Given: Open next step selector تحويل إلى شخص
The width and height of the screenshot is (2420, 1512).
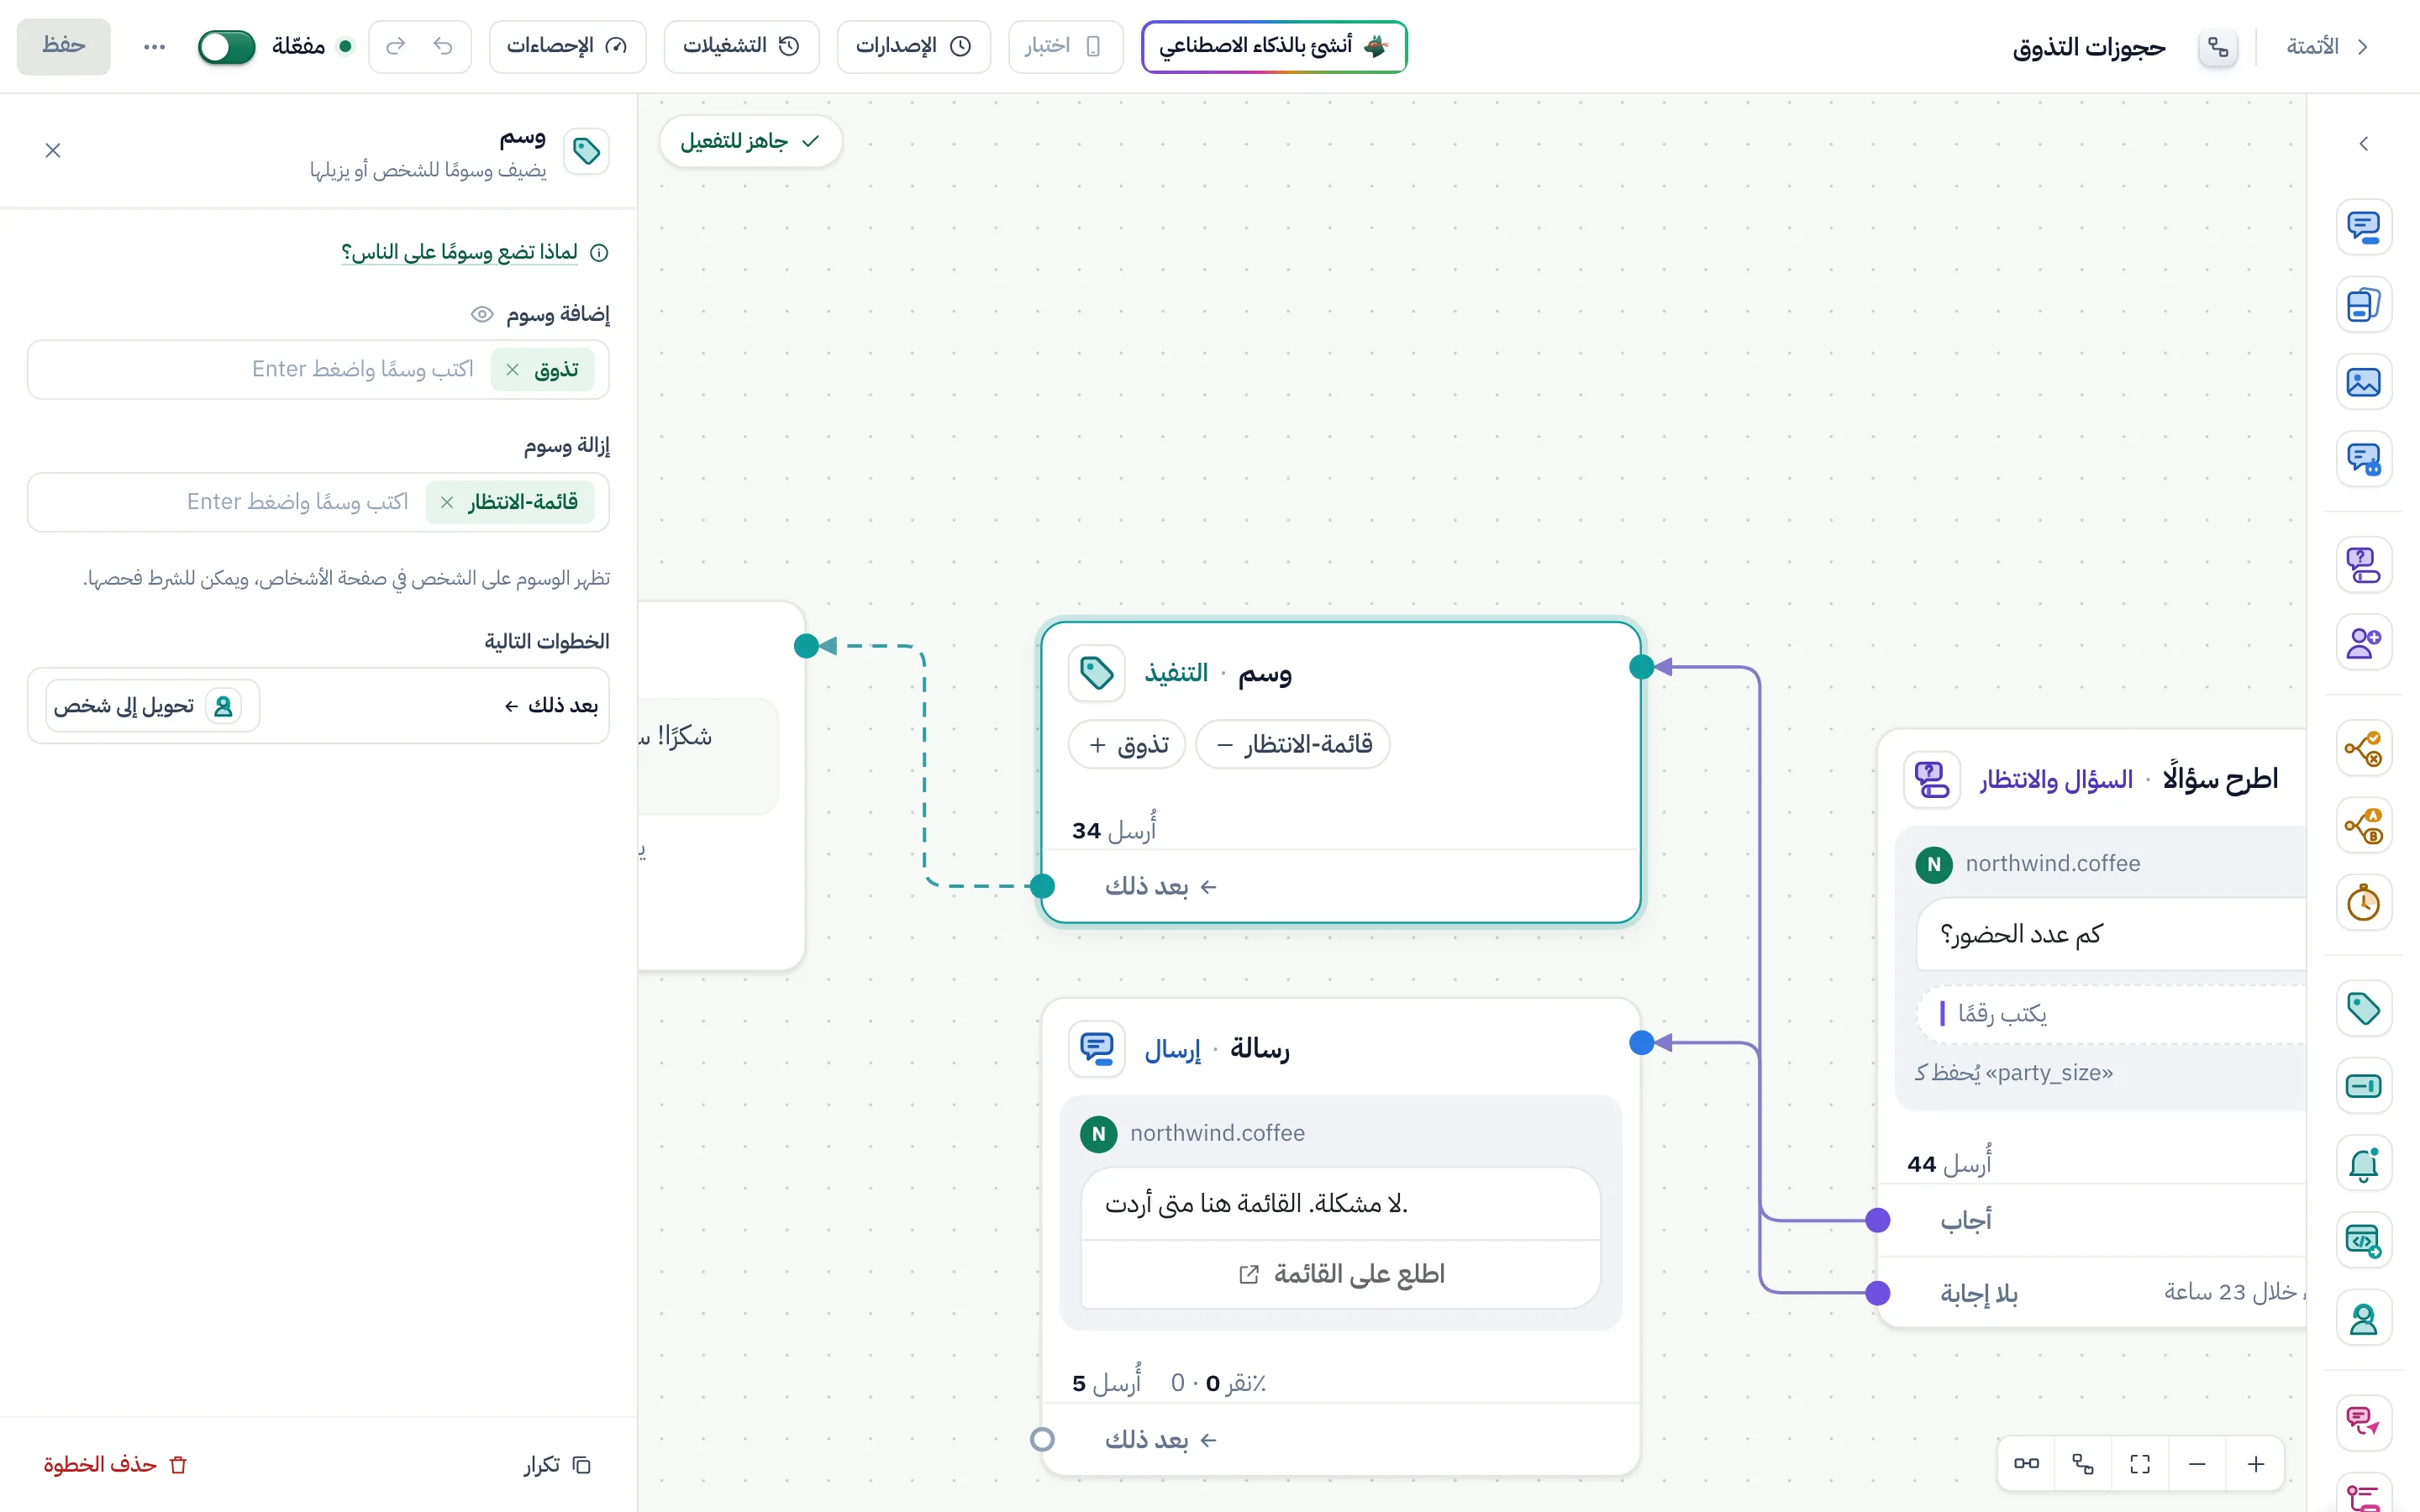Looking at the screenshot, I should tap(152, 706).
